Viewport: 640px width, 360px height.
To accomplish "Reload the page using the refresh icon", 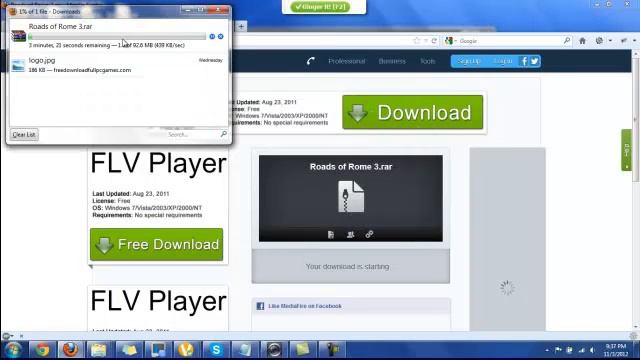I will 434,41.
